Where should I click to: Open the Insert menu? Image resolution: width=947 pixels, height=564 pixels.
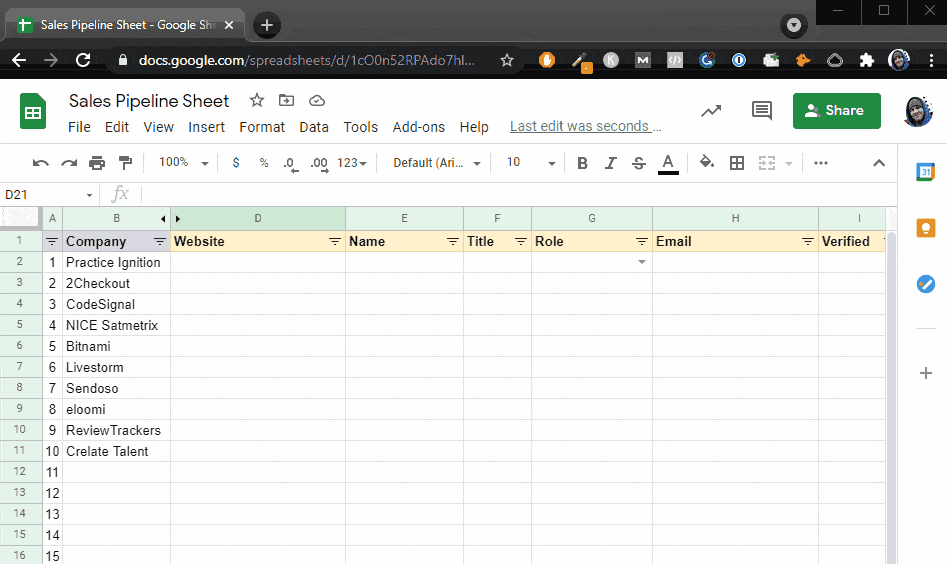(x=206, y=127)
